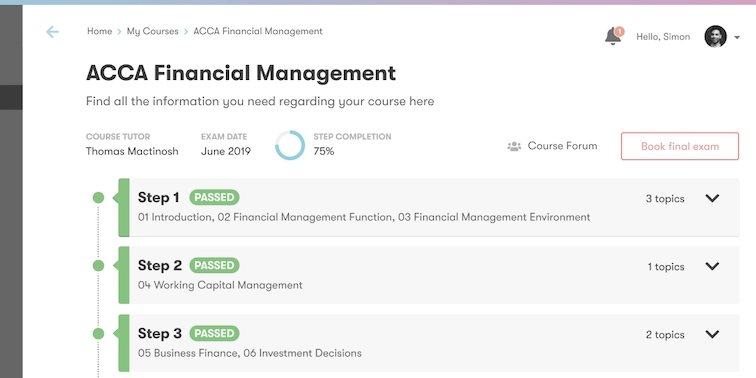Click the back arrow icon
The image size is (756, 378).
coord(52,32)
